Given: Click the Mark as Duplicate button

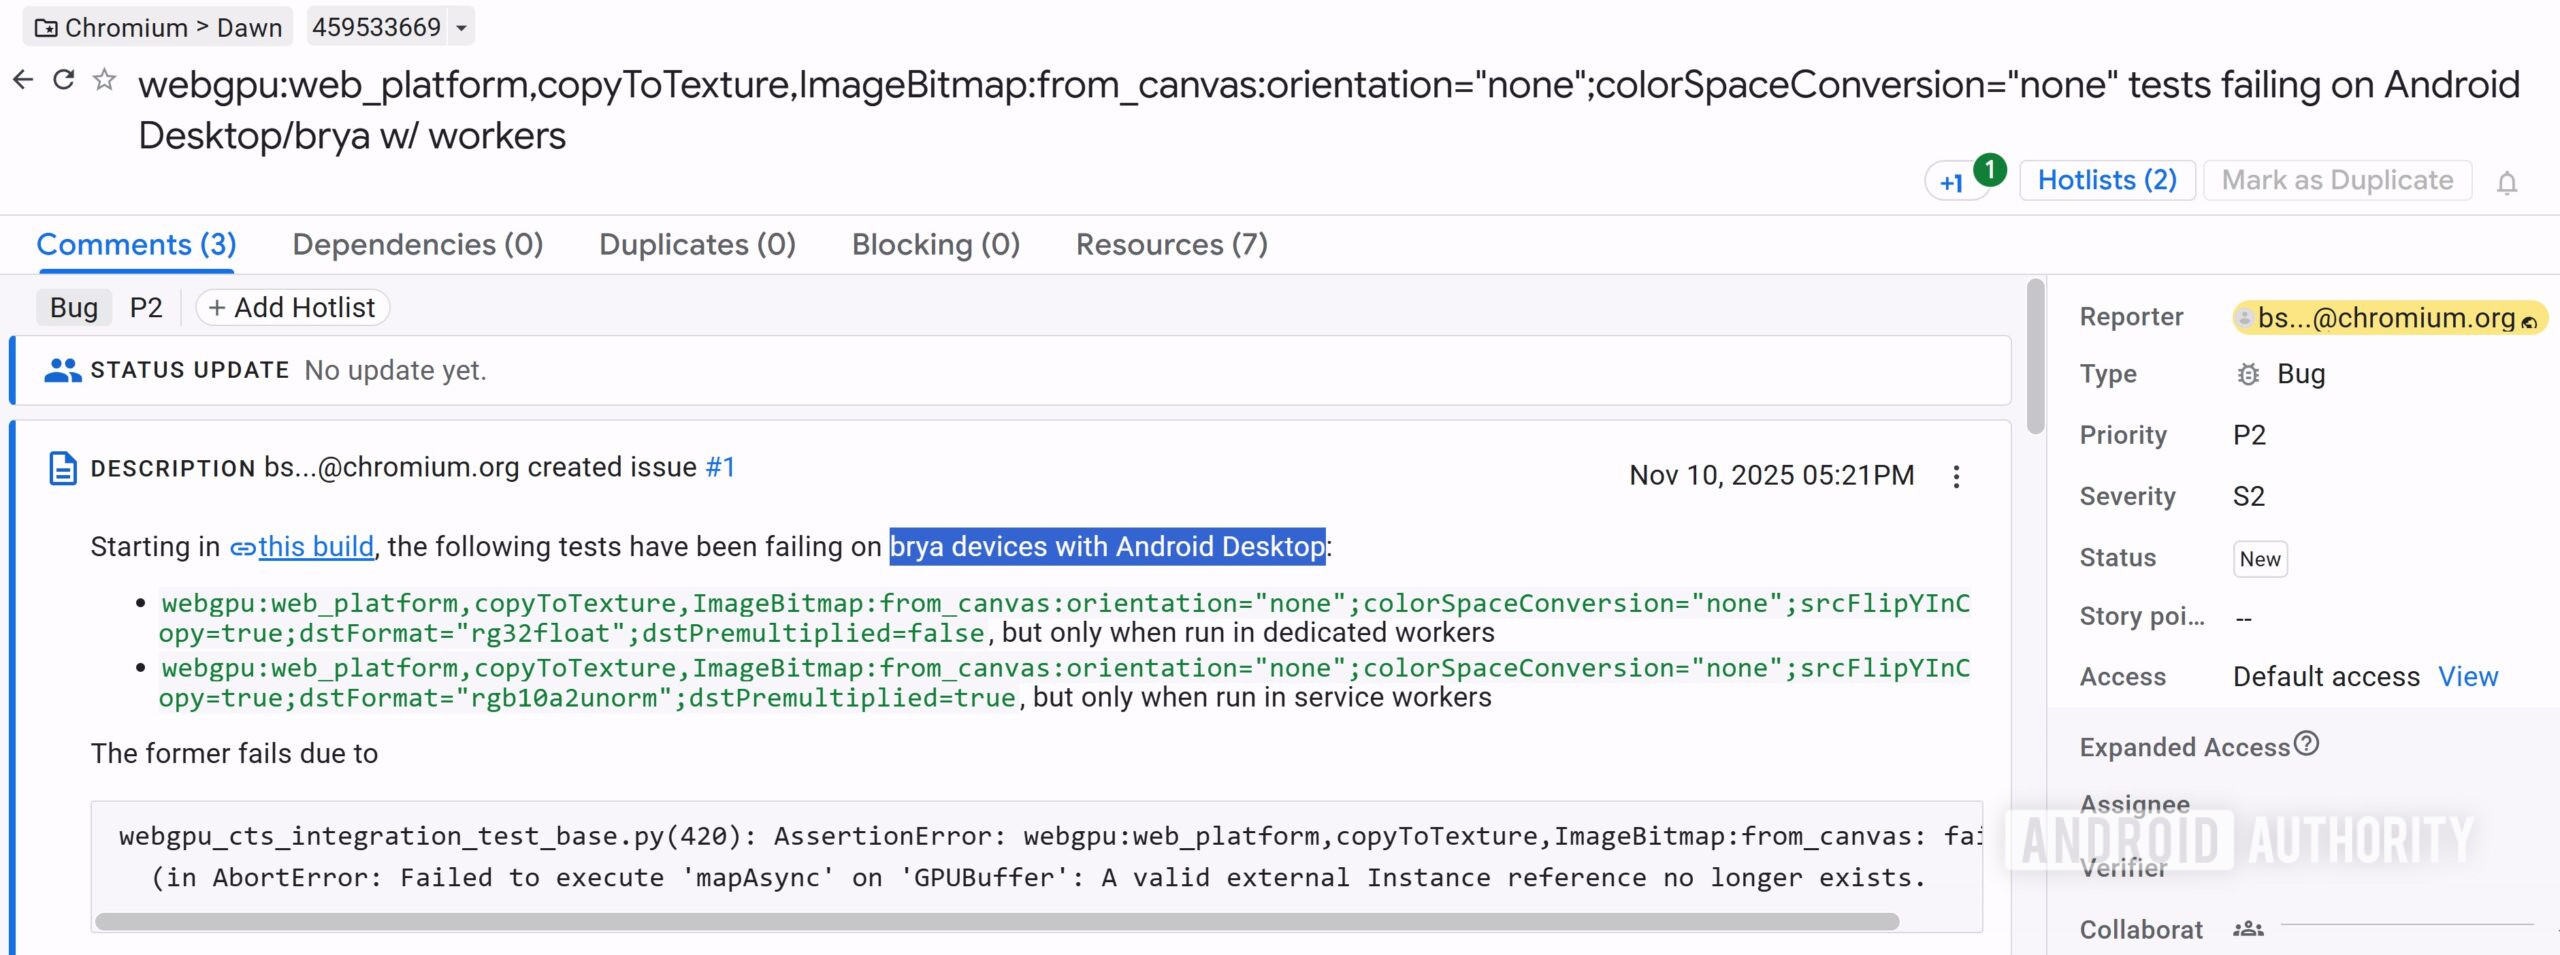Looking at the screenshot, I should (2337, 180).
